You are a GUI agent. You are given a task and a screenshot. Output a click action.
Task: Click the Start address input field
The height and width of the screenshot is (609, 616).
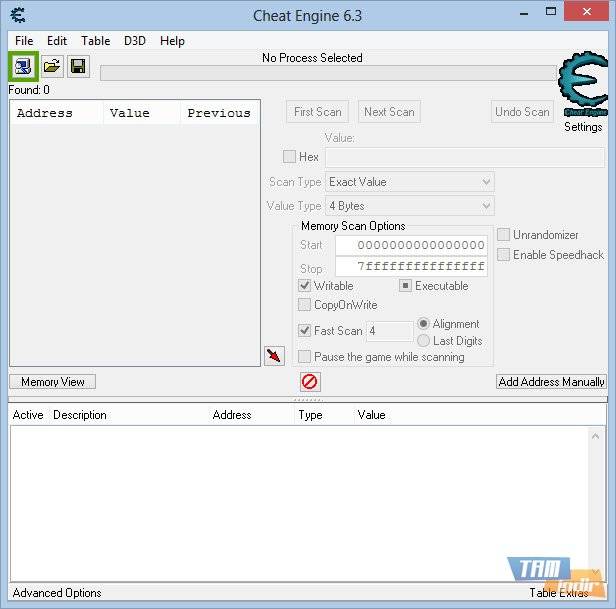click(x=410, y=245)
